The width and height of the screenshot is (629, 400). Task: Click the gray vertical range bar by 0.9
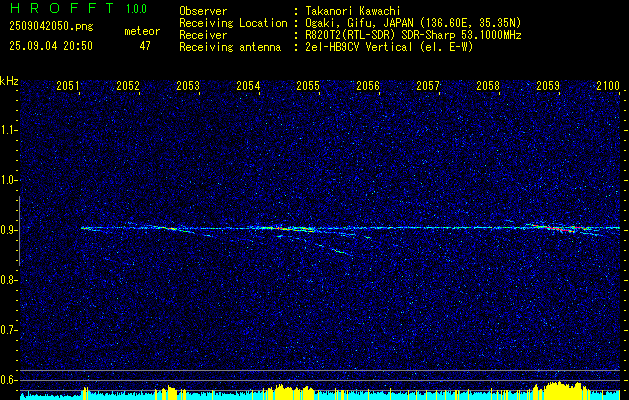point(19,231)
